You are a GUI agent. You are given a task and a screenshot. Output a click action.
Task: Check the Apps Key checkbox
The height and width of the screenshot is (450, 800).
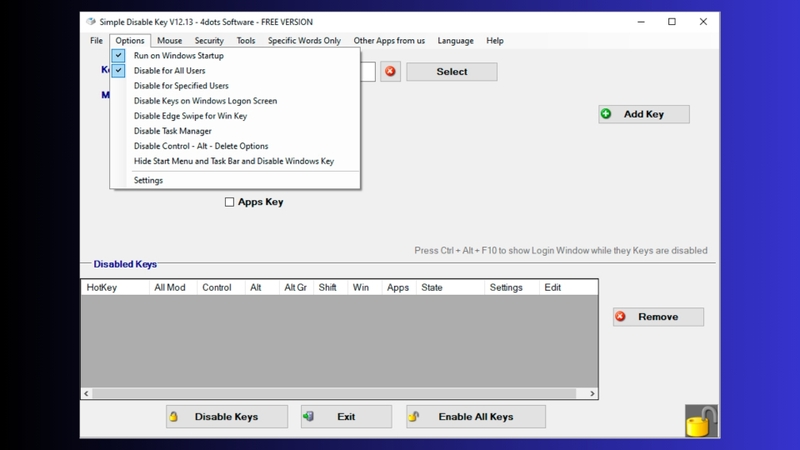coord(230,202)
